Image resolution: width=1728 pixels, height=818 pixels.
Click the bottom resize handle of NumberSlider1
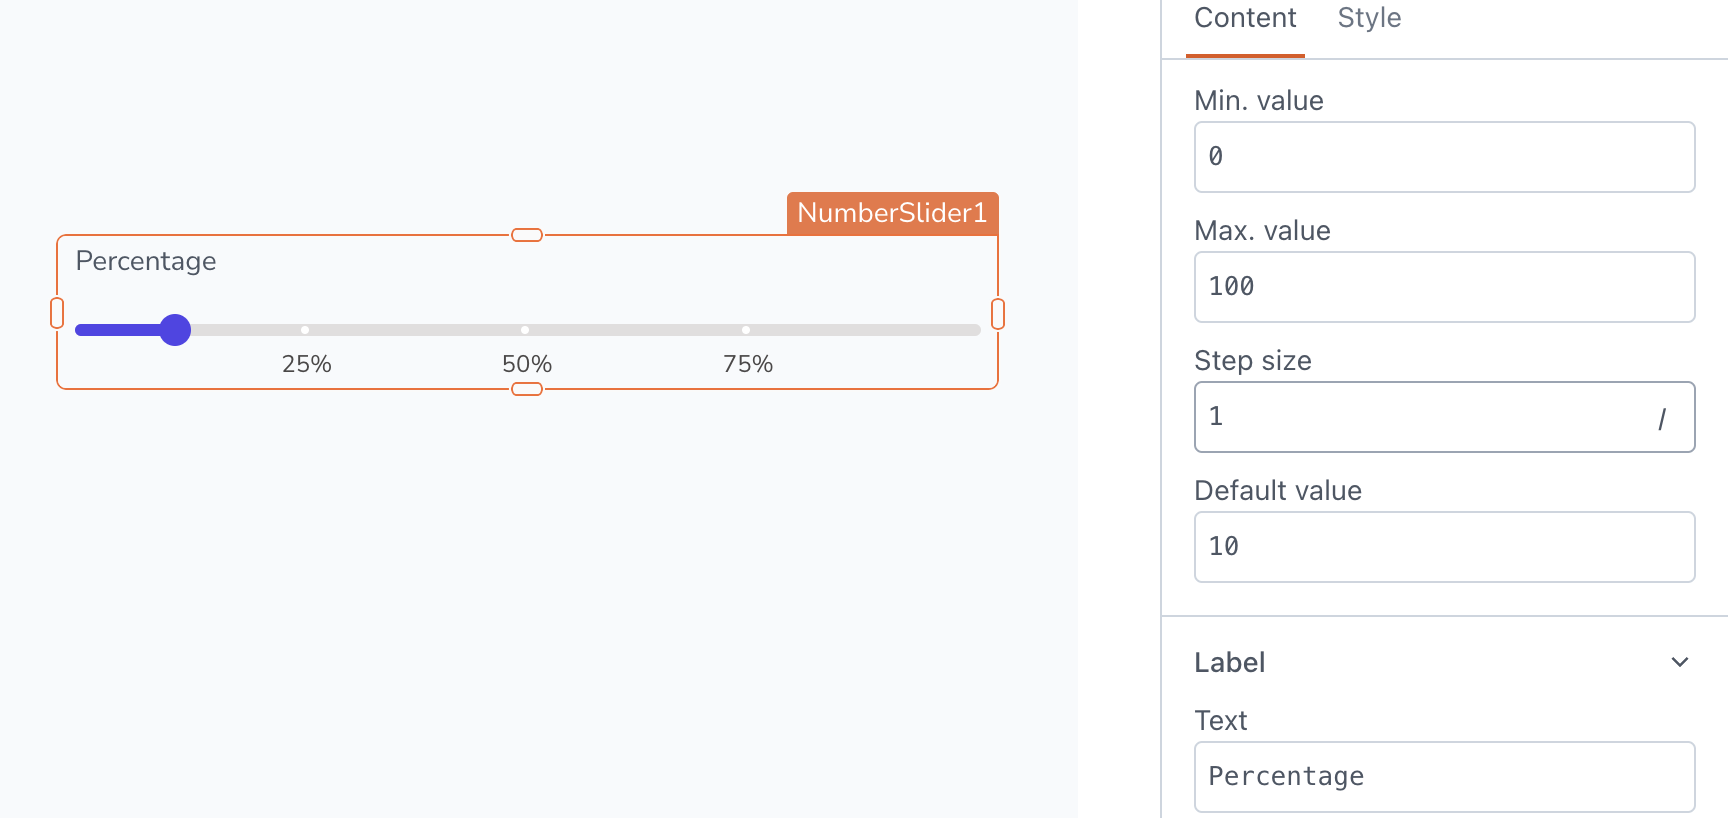527,389
